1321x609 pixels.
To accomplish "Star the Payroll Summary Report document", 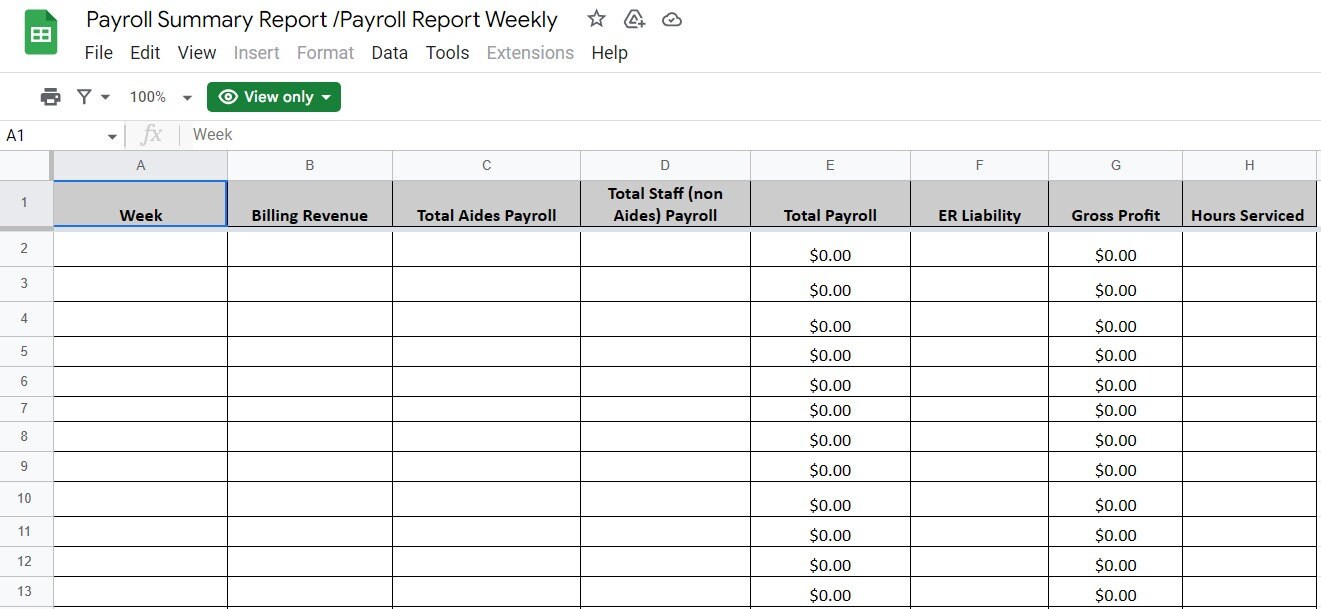I will (596, 18).
